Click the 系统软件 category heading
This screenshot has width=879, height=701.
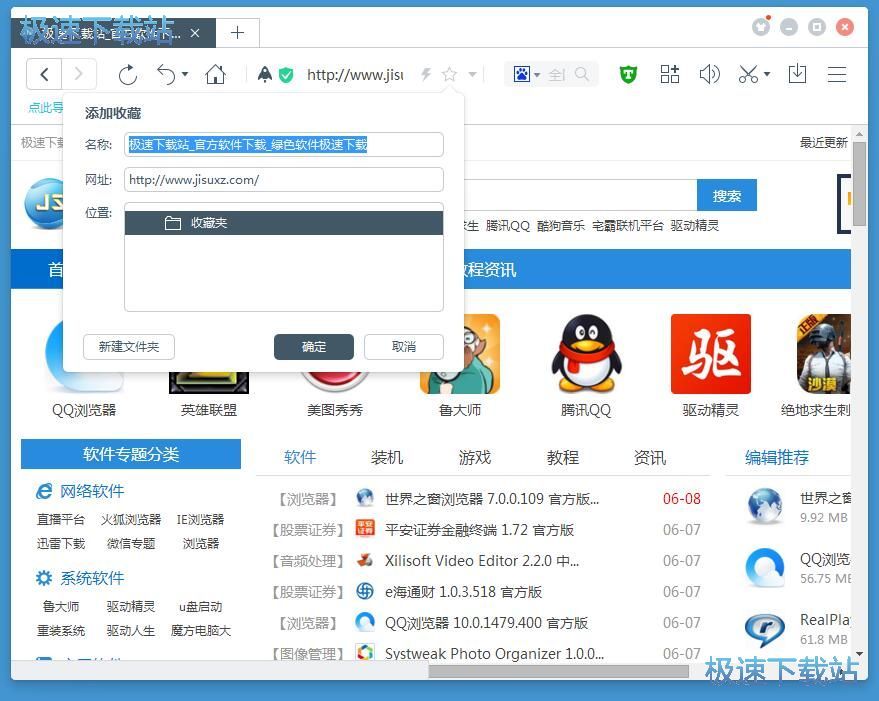(x=92, y=578)
